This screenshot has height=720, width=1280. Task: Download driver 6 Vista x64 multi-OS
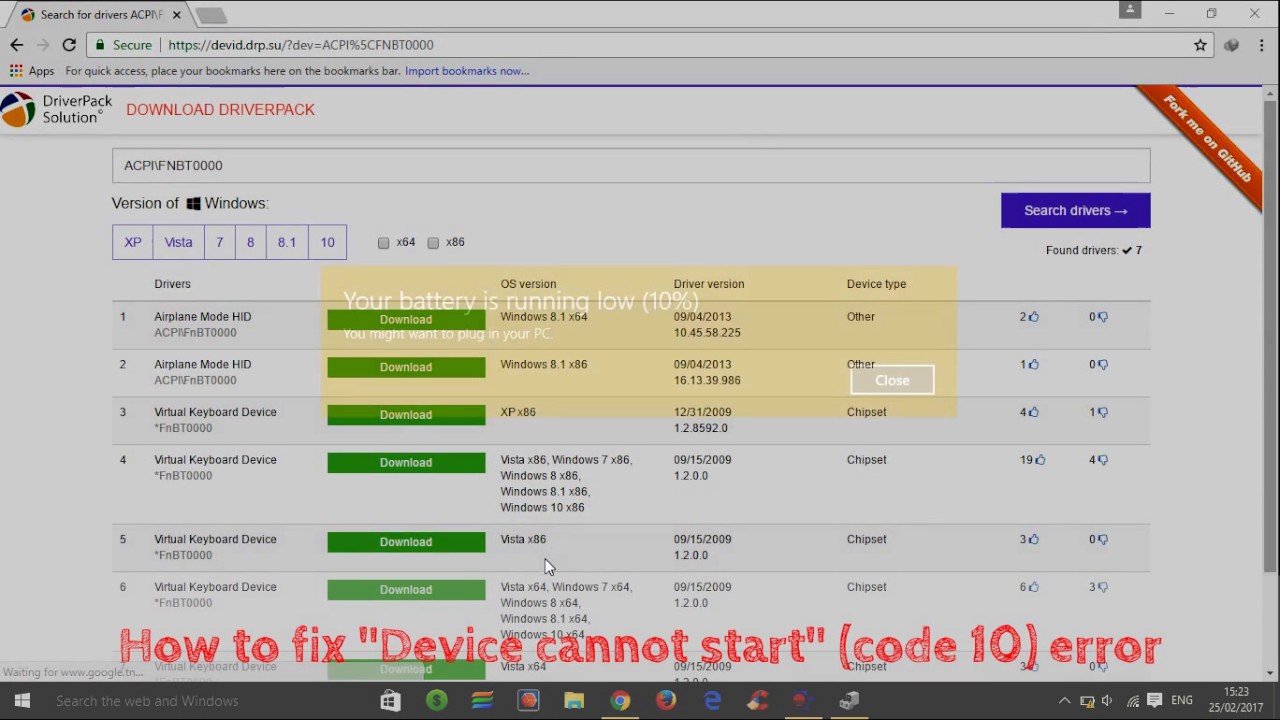coord(406,590)
